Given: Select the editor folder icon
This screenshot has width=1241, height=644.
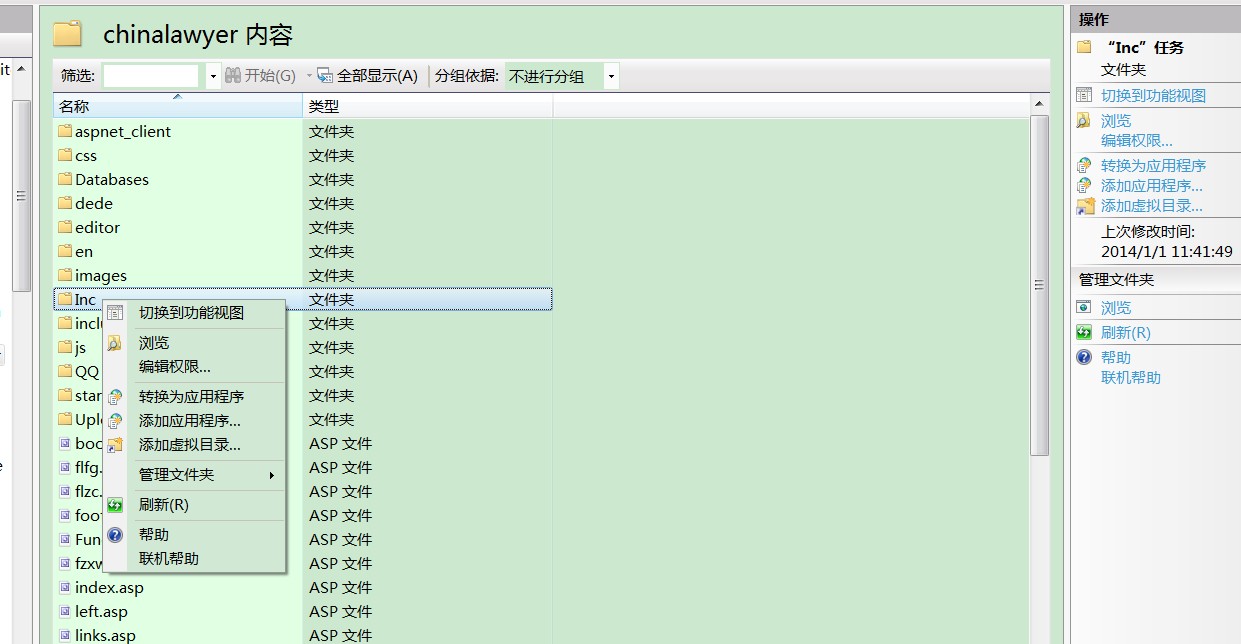Looking at the screenshot, I should coord(65,227).
